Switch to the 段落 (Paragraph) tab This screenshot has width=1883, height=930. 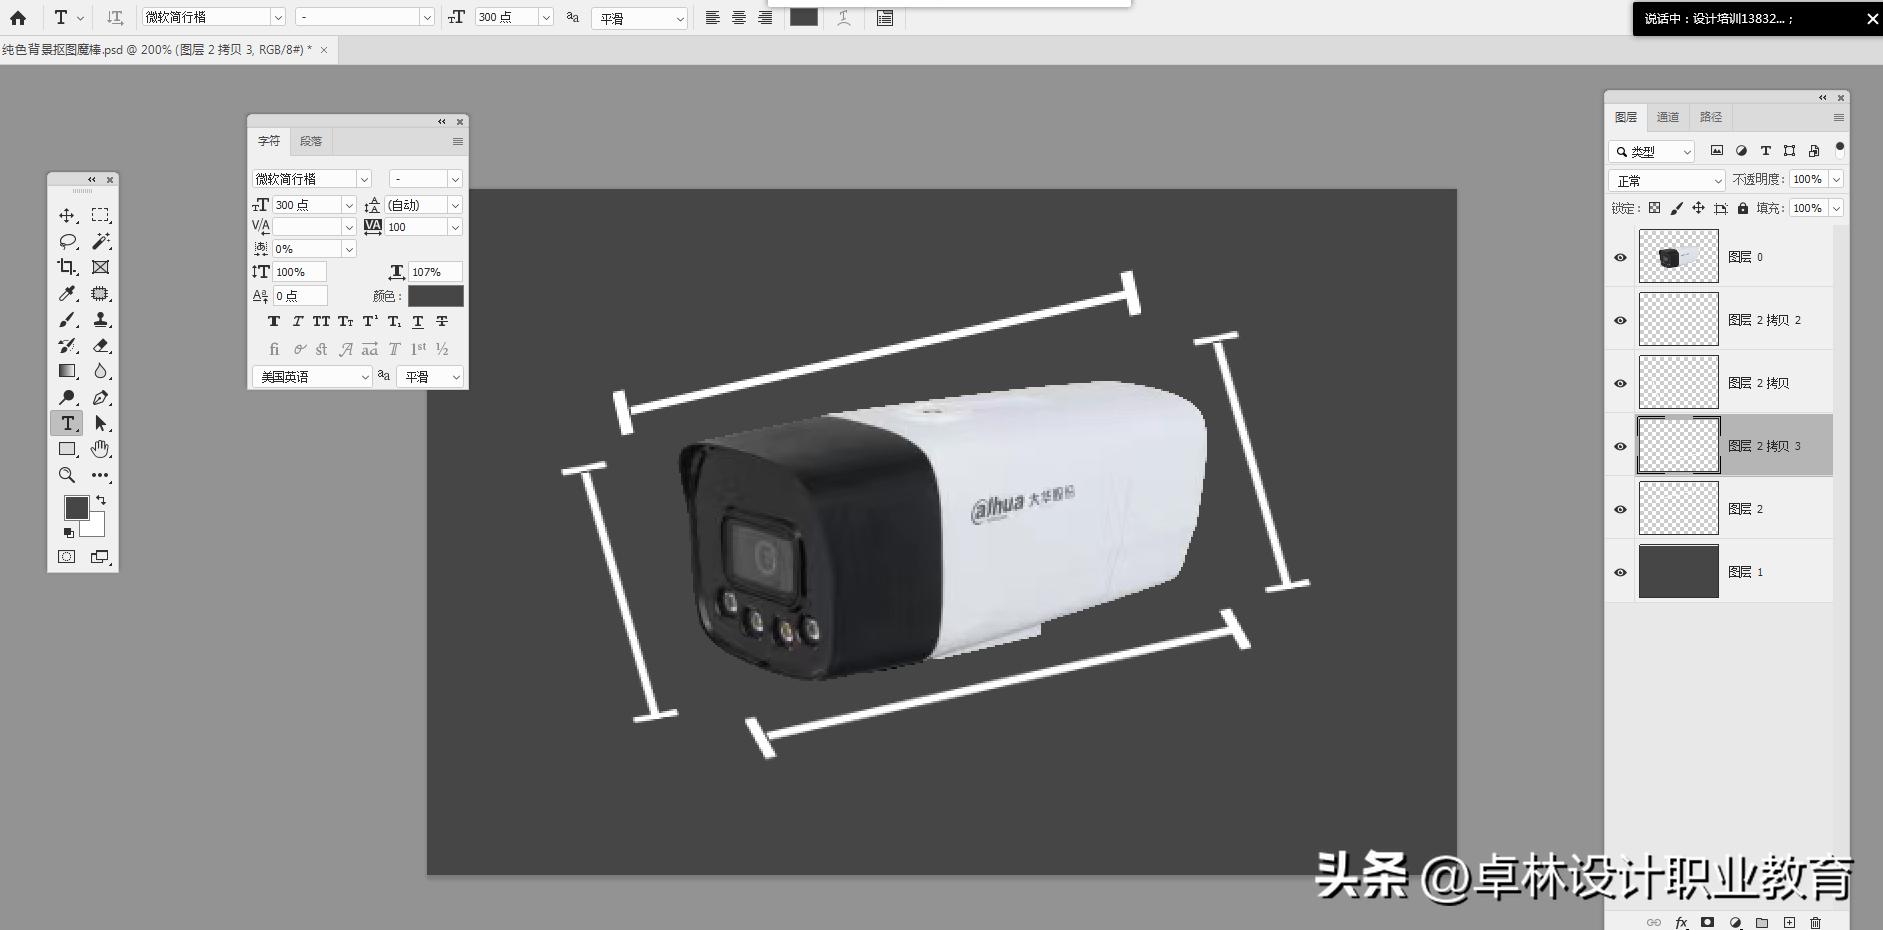[x=311, y=140]
